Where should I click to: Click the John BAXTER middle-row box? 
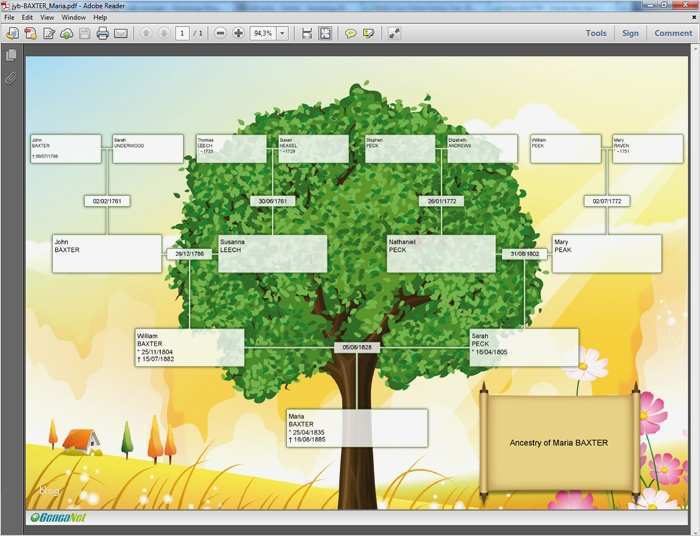tap(107, 253)
